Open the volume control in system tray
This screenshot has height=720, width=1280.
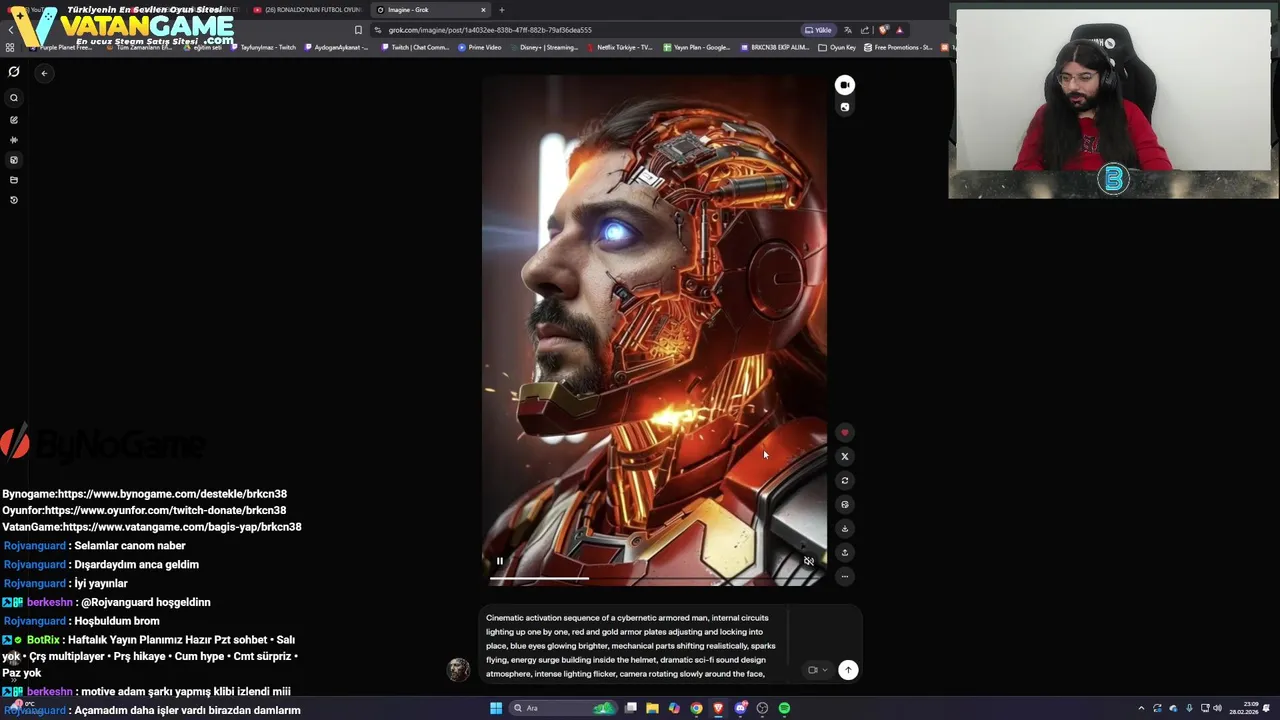[1217, 708]
